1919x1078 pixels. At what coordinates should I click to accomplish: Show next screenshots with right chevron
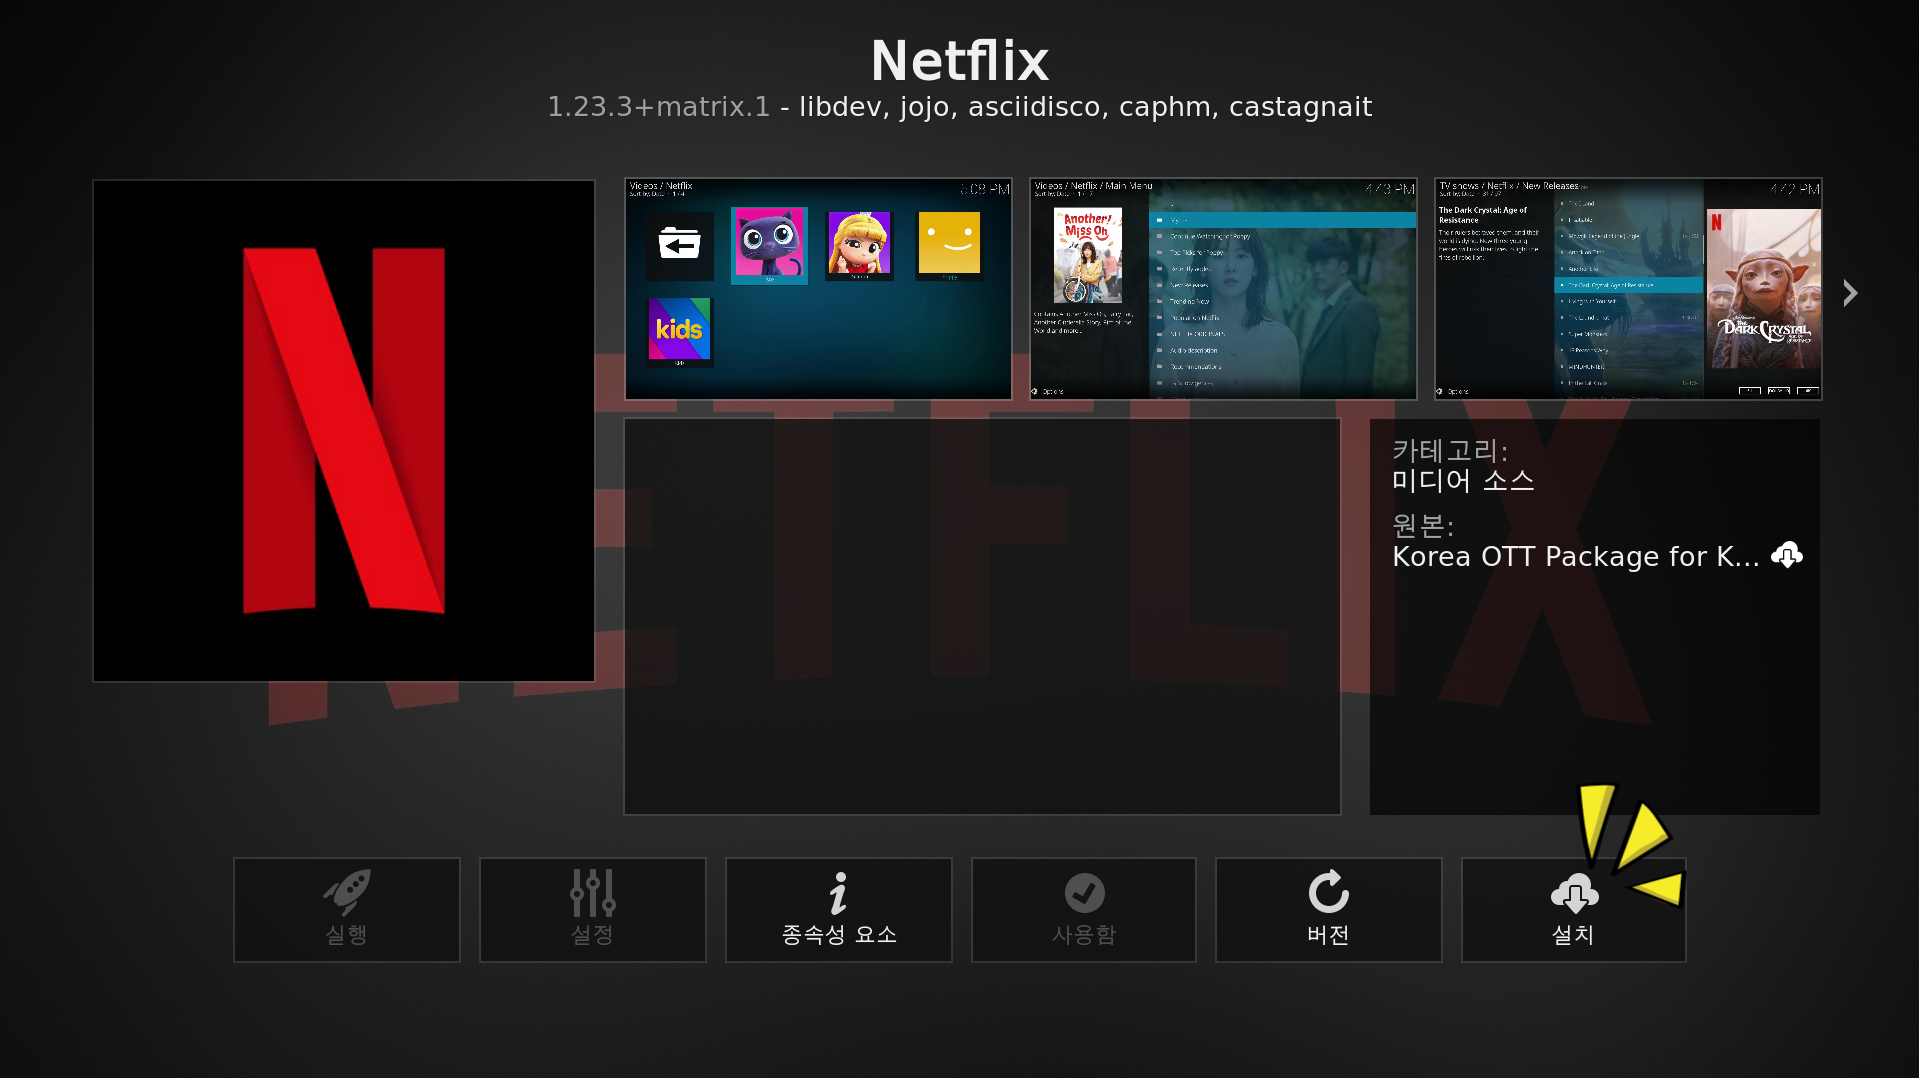pyautogui.click(x=1850, y=293)
